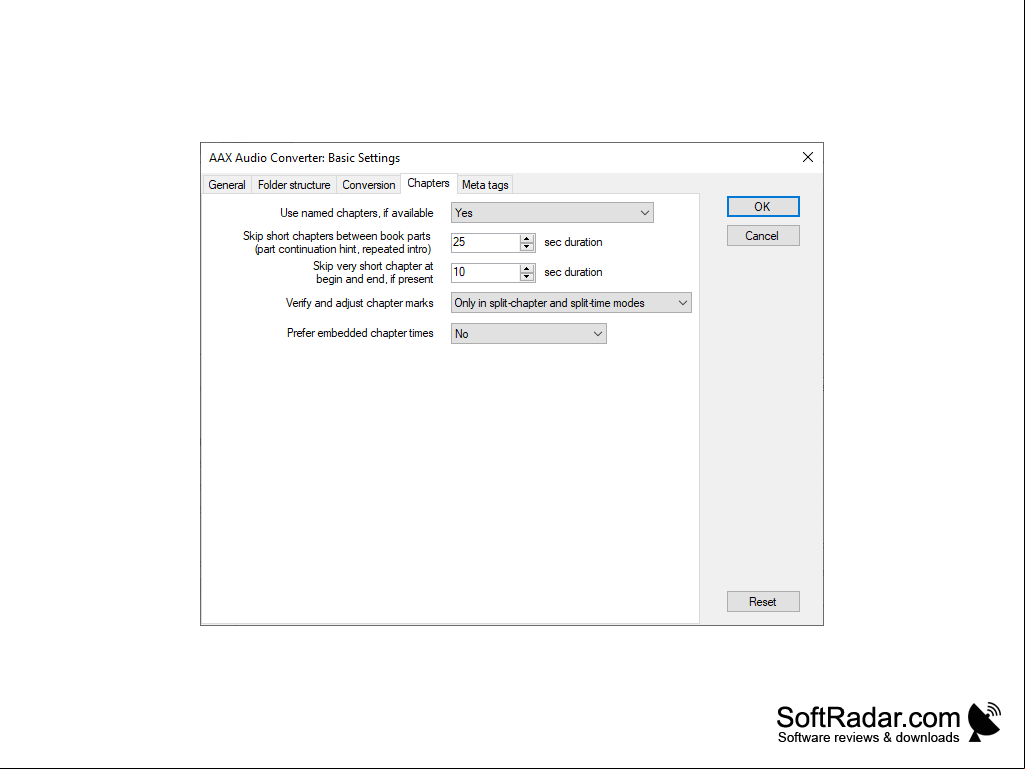Click the Cancel button

click(763, 236)
